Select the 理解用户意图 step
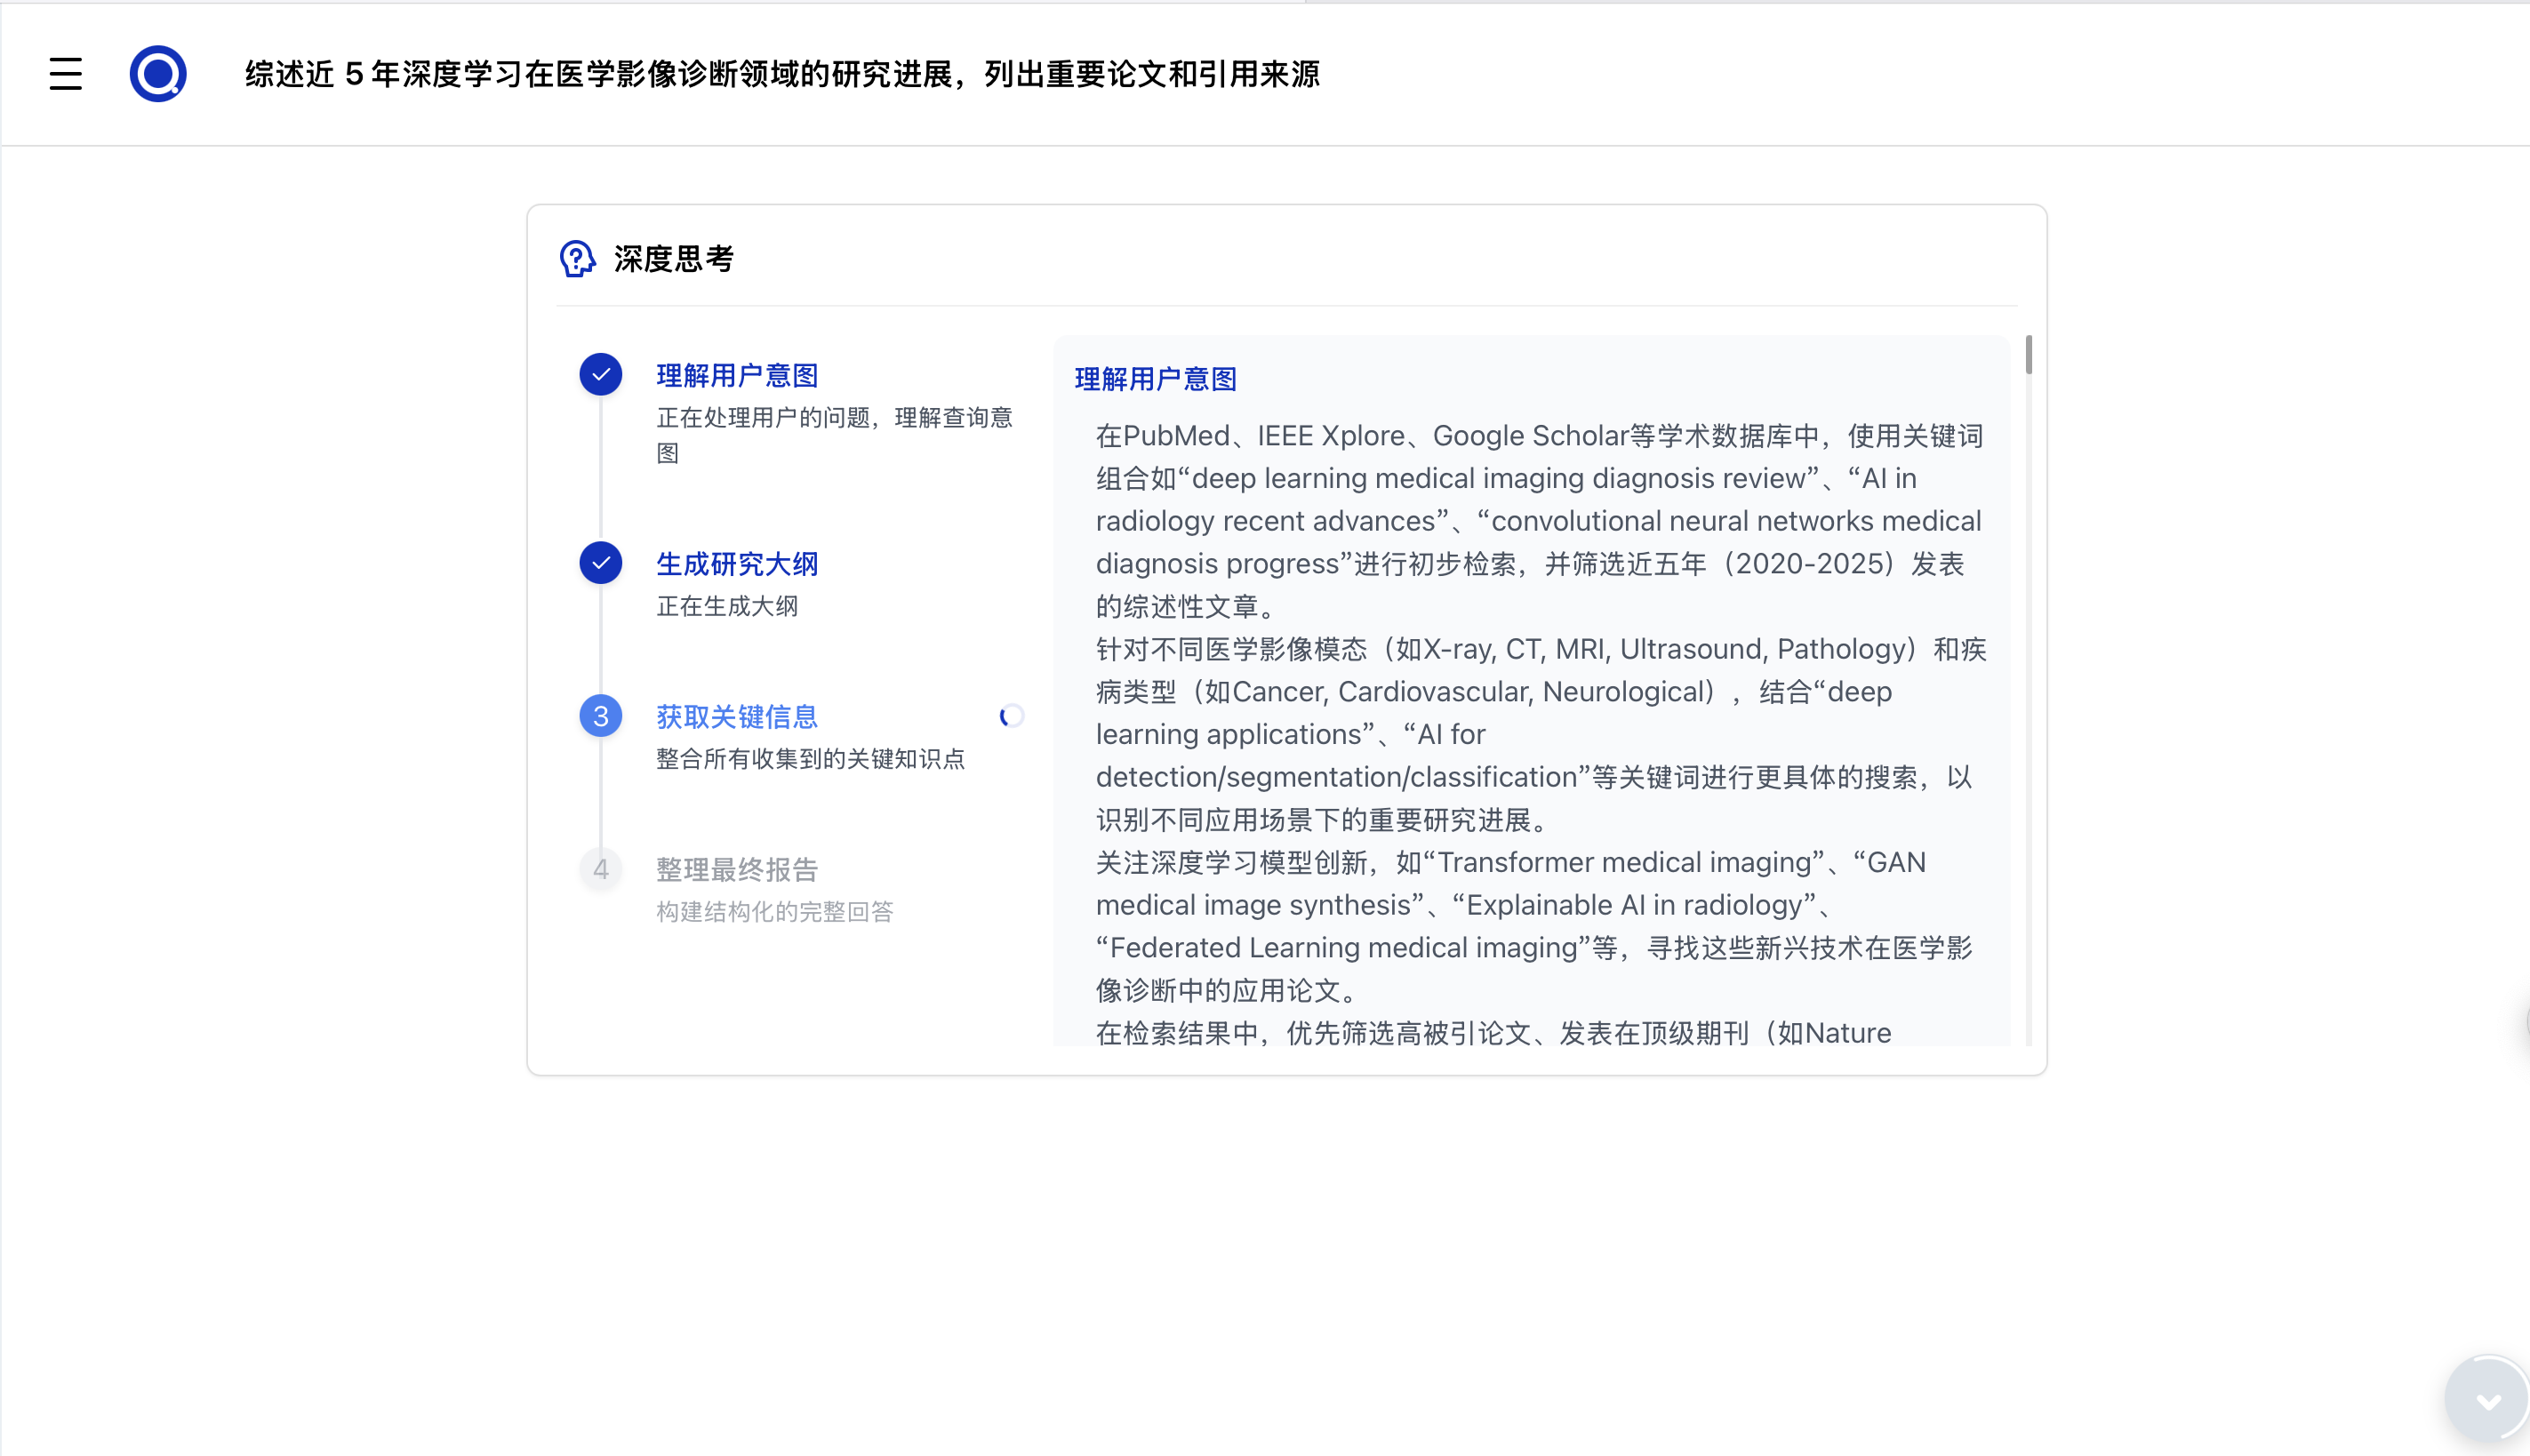 coord(737,376)
